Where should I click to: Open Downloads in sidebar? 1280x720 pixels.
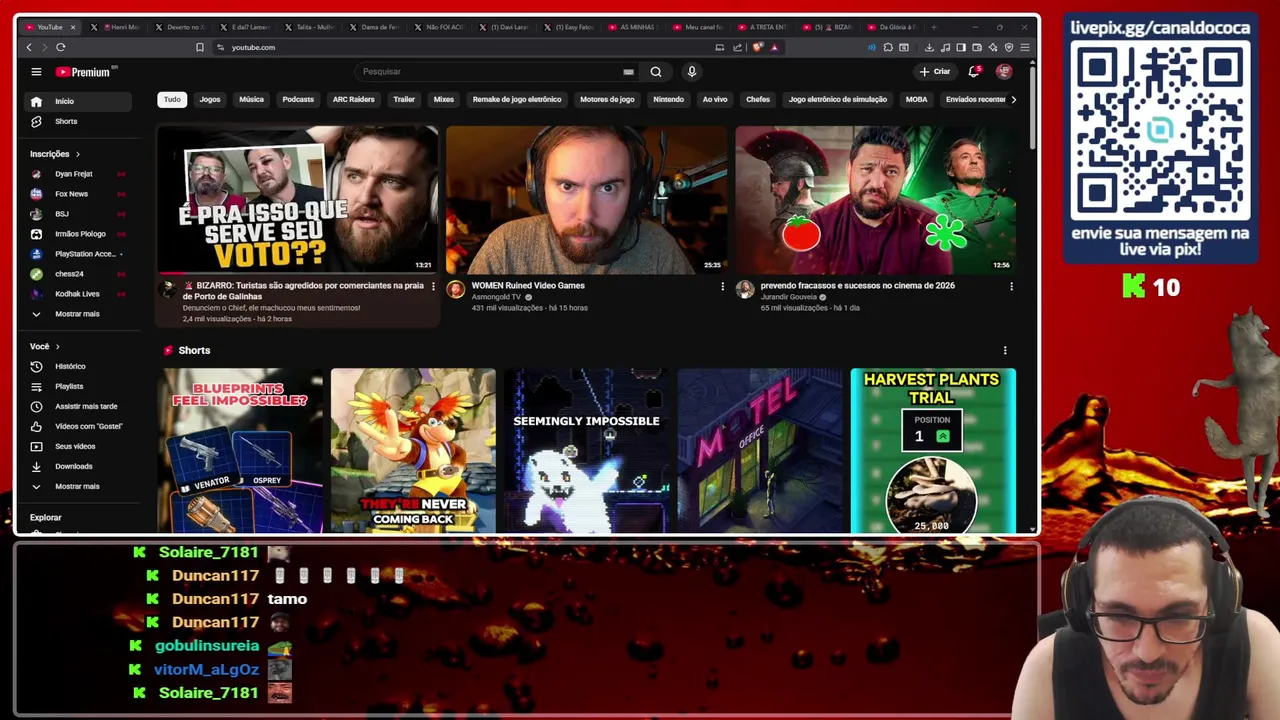point(78,466)
